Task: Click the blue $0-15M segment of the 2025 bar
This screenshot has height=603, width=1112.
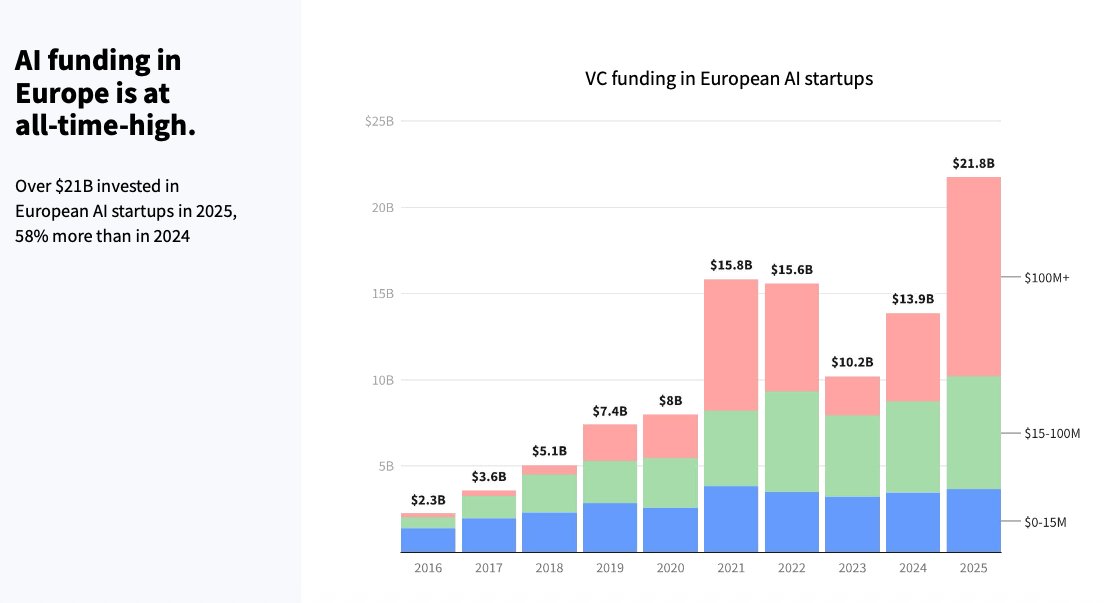Action: click(x=973, y=520)
